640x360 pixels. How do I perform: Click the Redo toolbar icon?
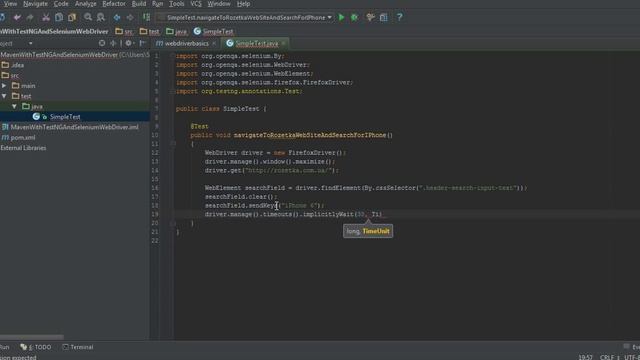click(x=30, y=18)
